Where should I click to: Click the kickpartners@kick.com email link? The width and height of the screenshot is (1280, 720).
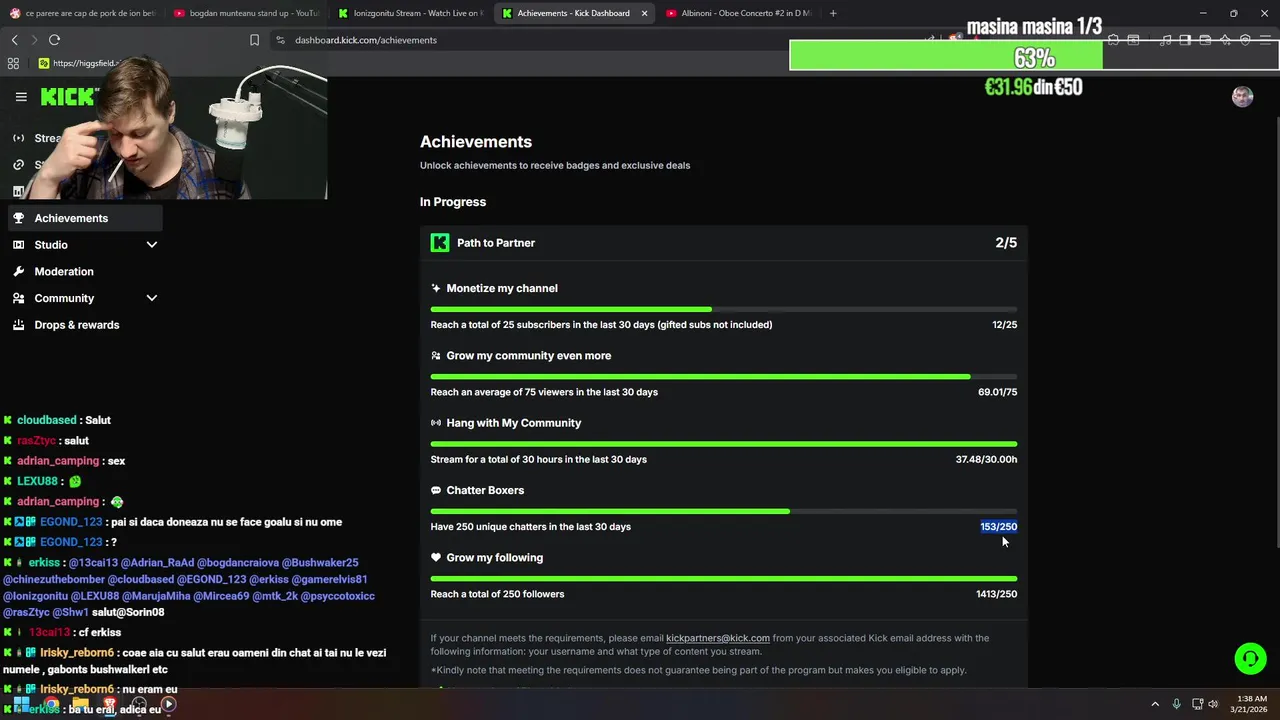[718, 638]
